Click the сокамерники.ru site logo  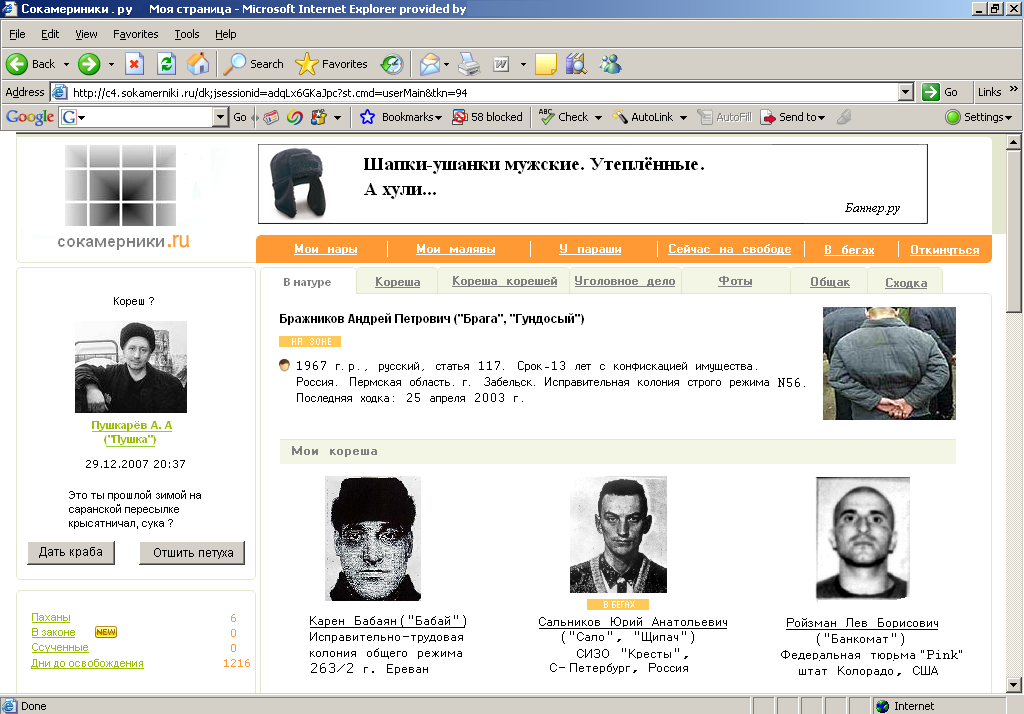123,197
